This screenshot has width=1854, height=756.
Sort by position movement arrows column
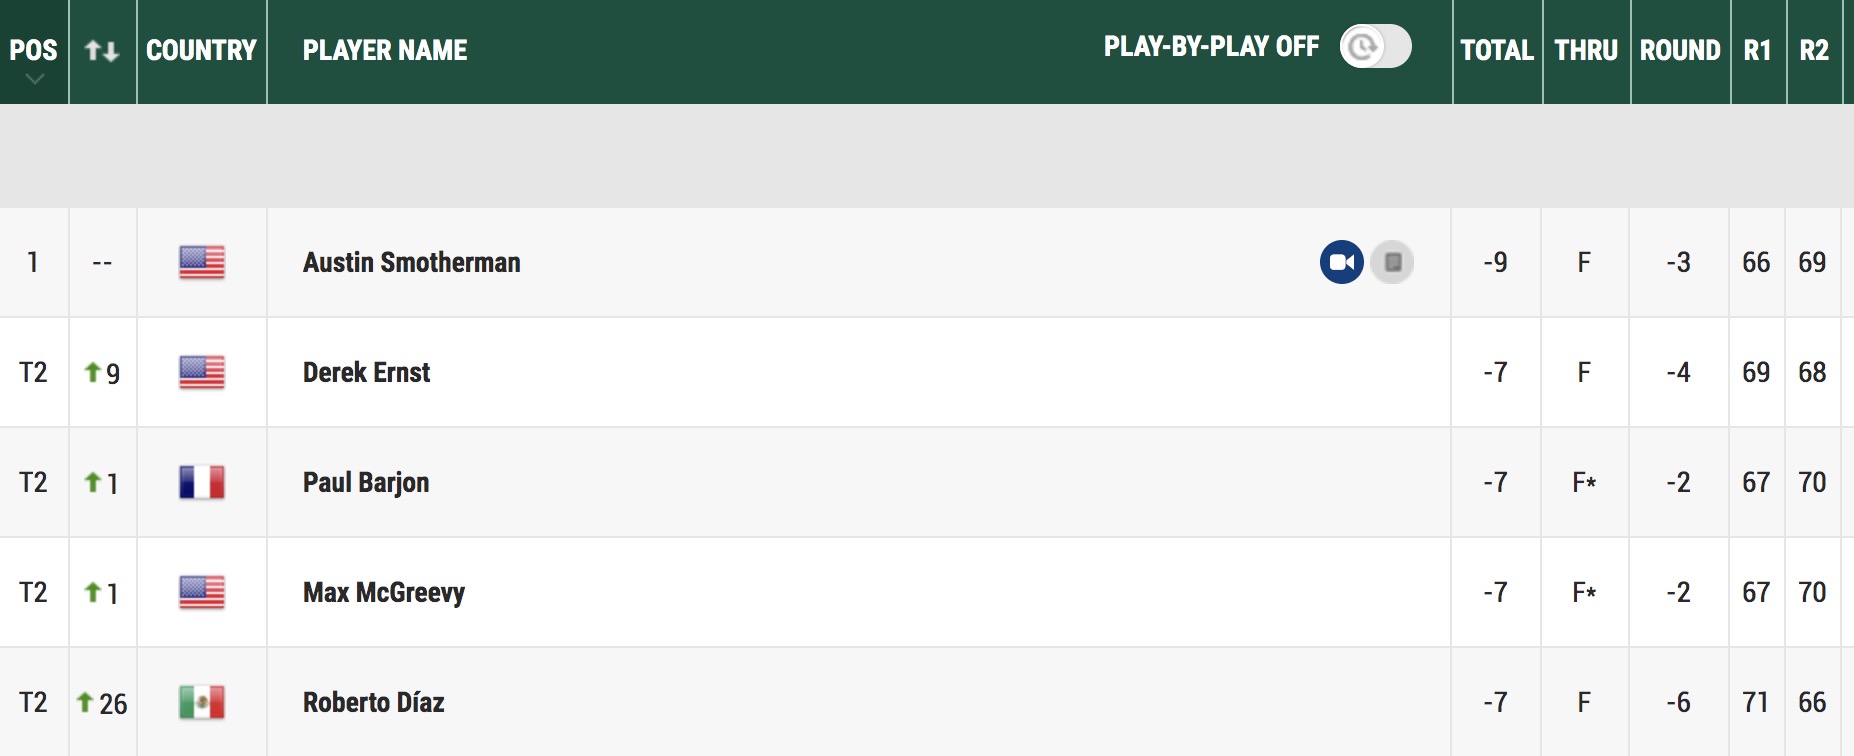pos(102,51)
